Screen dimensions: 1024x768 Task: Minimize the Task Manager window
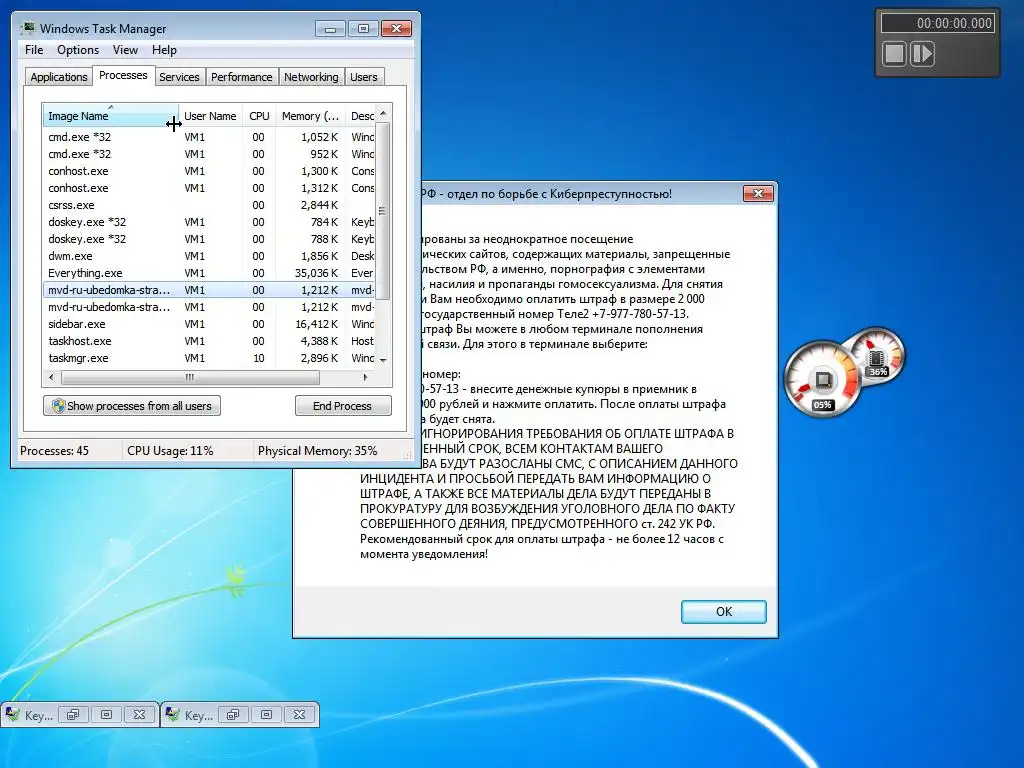click(x=330, y=29)
